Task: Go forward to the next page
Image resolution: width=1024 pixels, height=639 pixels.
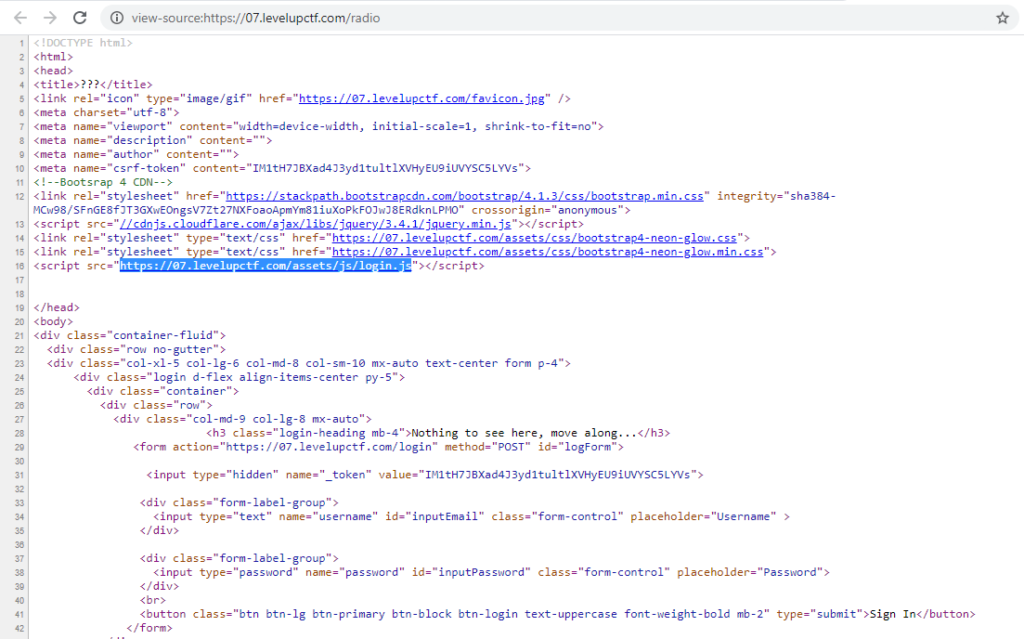Action: [50, 18]
